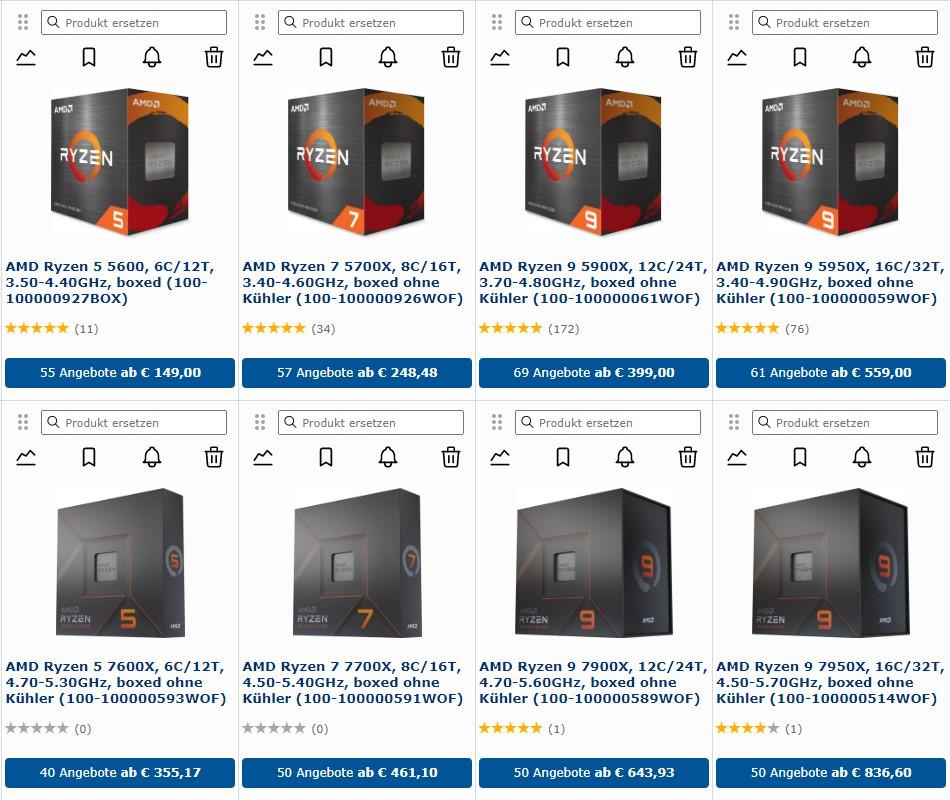950x800 pixels.
Task: Bookmark the Ryzen 9 7900X
Action: pyautogui.click(x=563, y=457)
